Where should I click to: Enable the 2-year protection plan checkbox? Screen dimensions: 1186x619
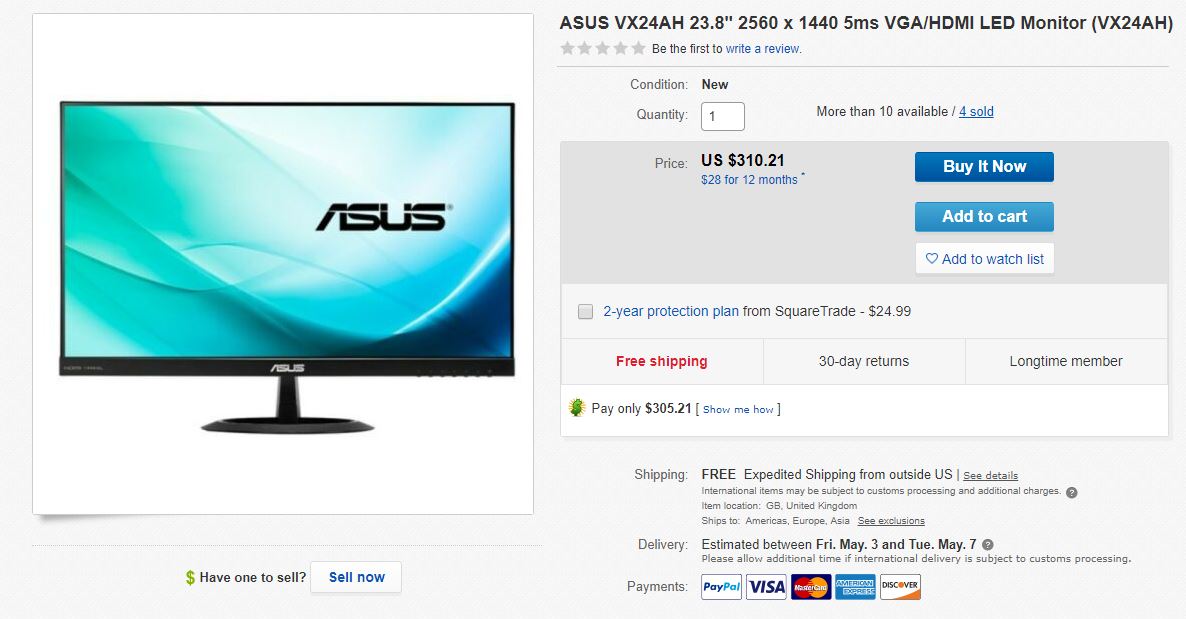point(585,312)
